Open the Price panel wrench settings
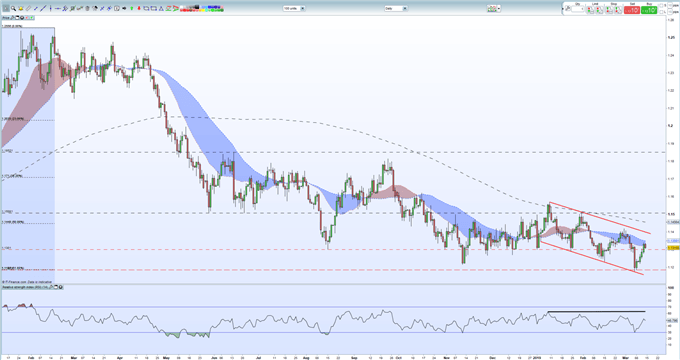Screen dimensions: 680x360 12,18
